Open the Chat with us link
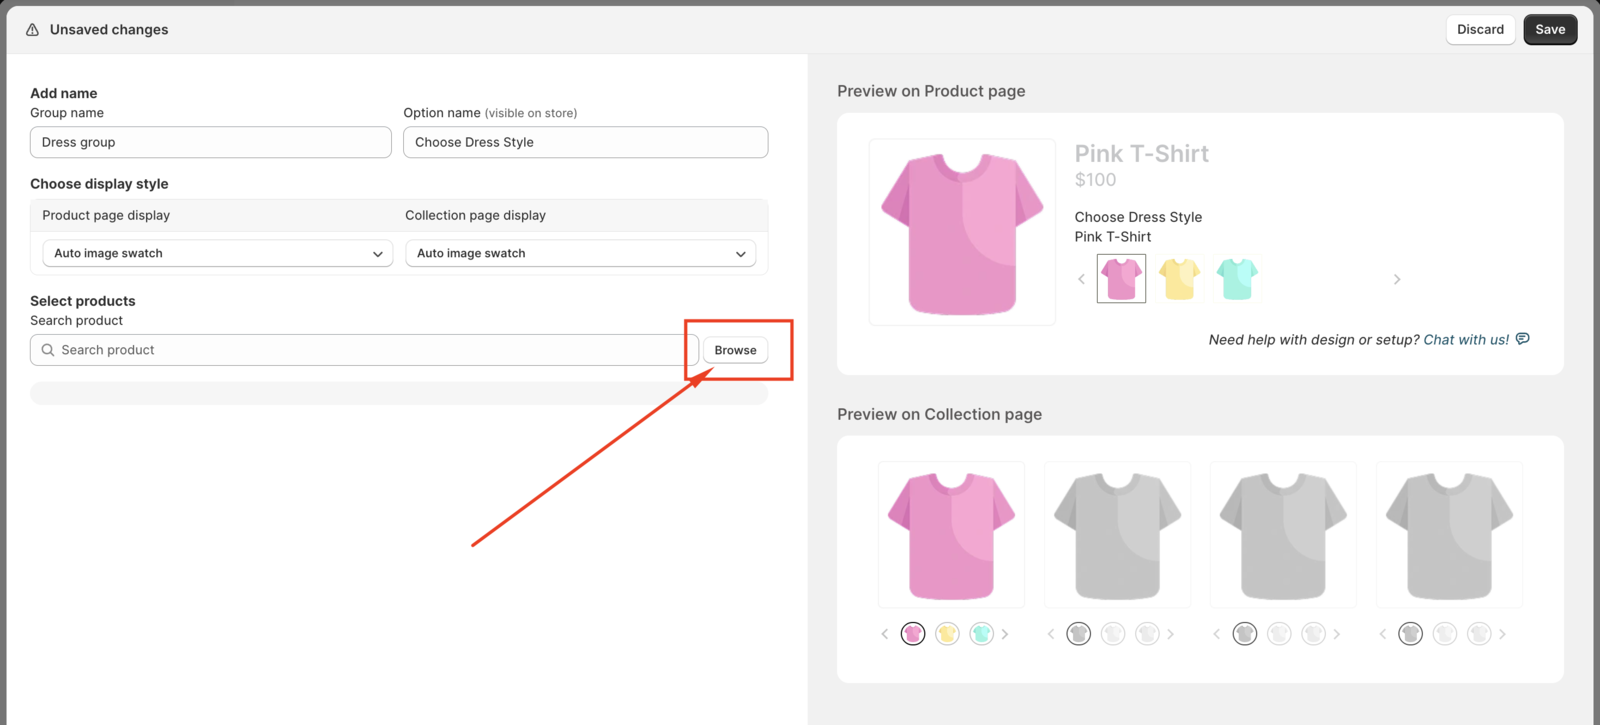 point(1466,339)
